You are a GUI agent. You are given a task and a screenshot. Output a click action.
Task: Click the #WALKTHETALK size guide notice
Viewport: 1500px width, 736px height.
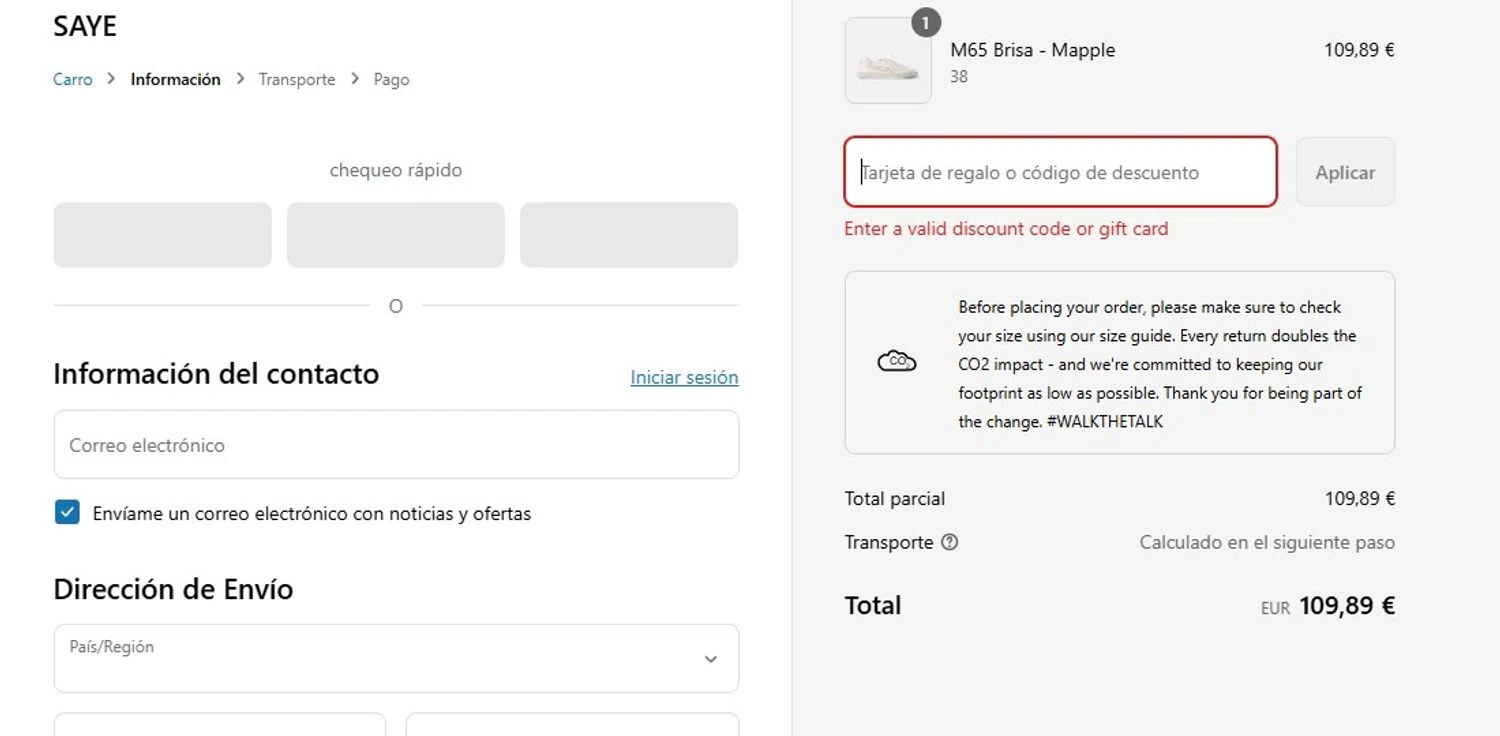coord(1120,362)
